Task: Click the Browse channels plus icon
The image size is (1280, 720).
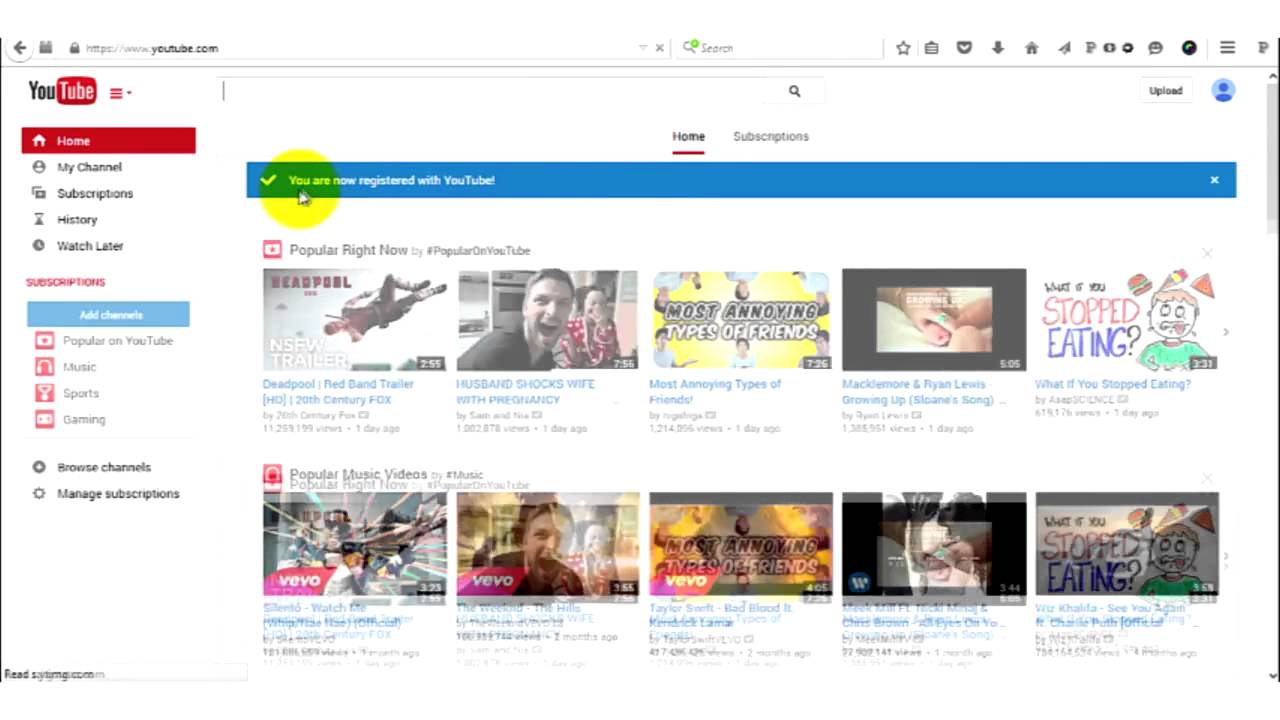Action: pos(39,467)
